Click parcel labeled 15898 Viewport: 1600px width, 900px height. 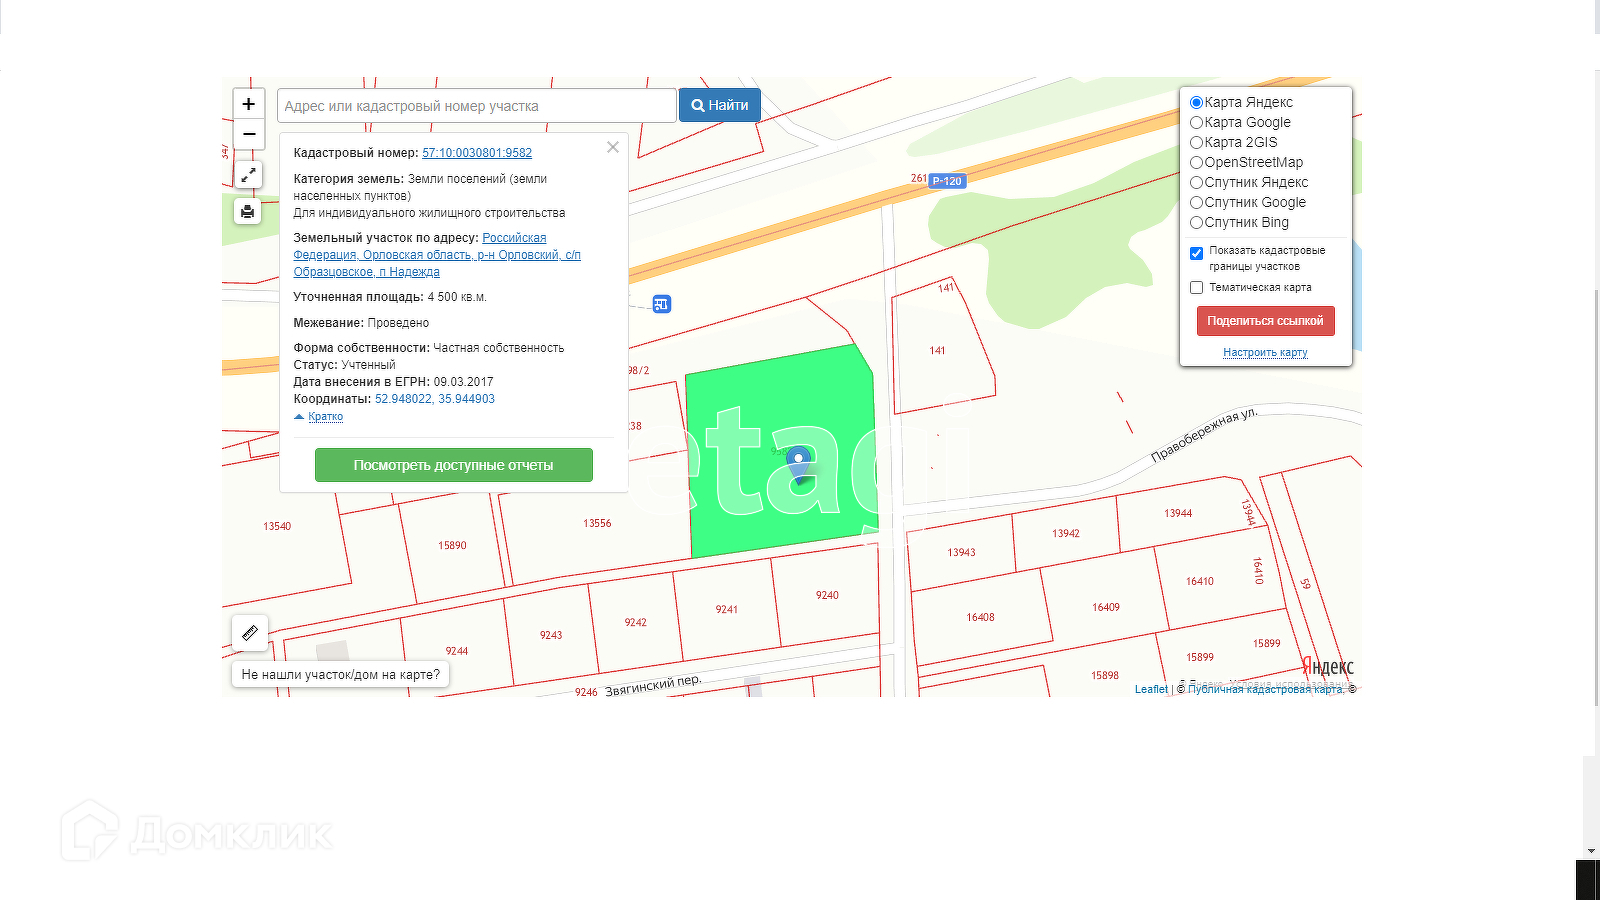(x=1105, y=675)
